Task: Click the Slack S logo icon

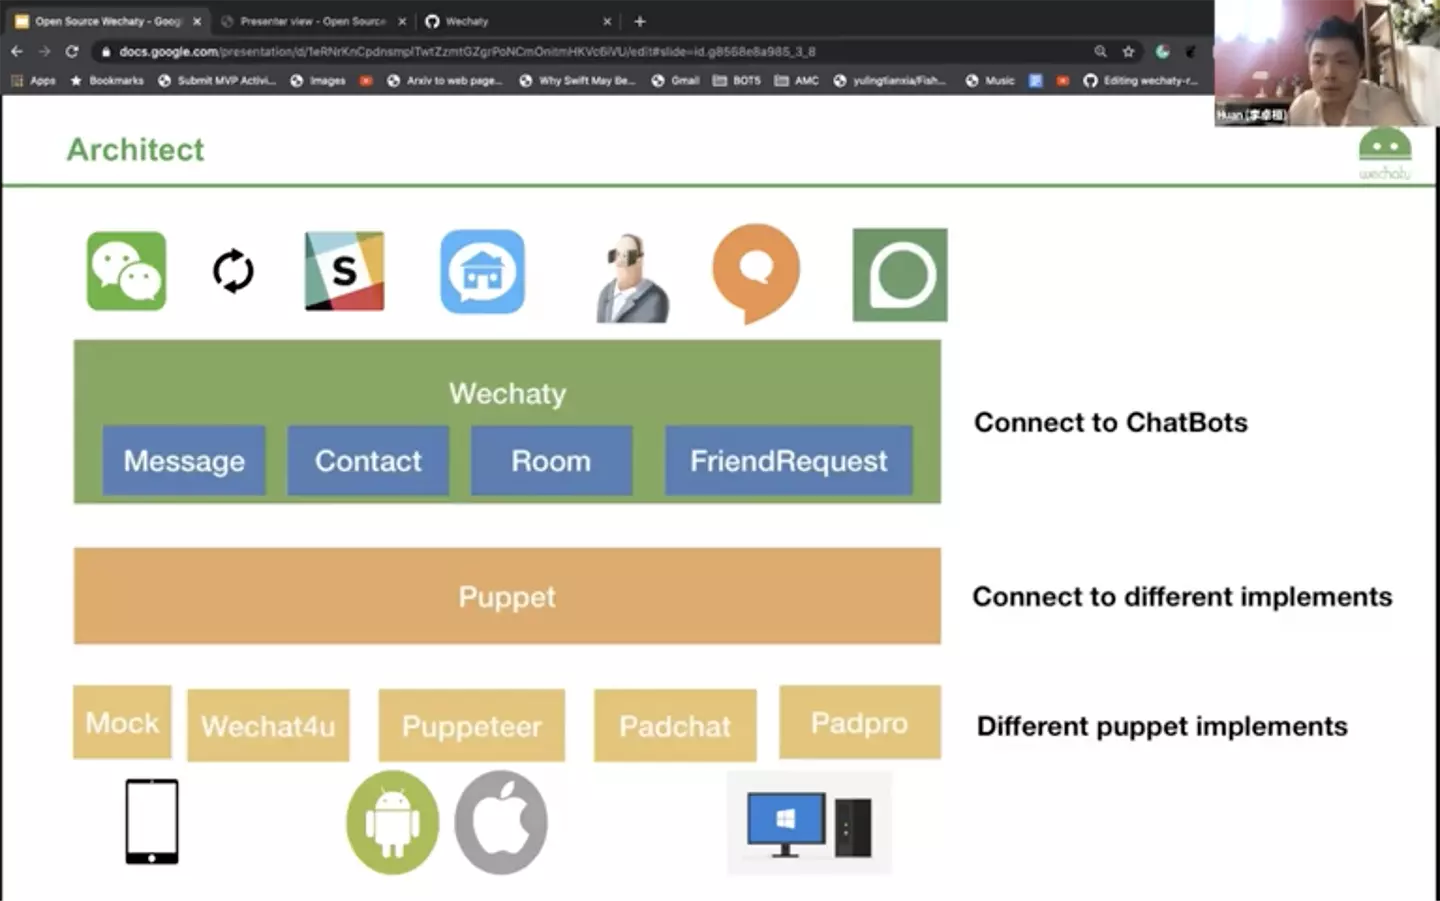Action: point(344,271)
